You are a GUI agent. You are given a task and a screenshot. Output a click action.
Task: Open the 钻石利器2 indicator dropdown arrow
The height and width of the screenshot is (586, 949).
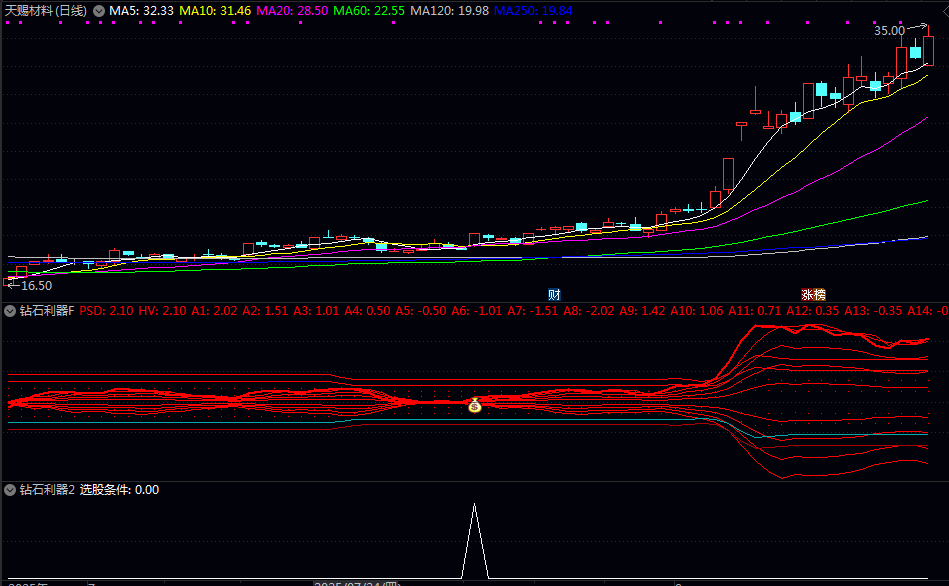tap(10, 490)
